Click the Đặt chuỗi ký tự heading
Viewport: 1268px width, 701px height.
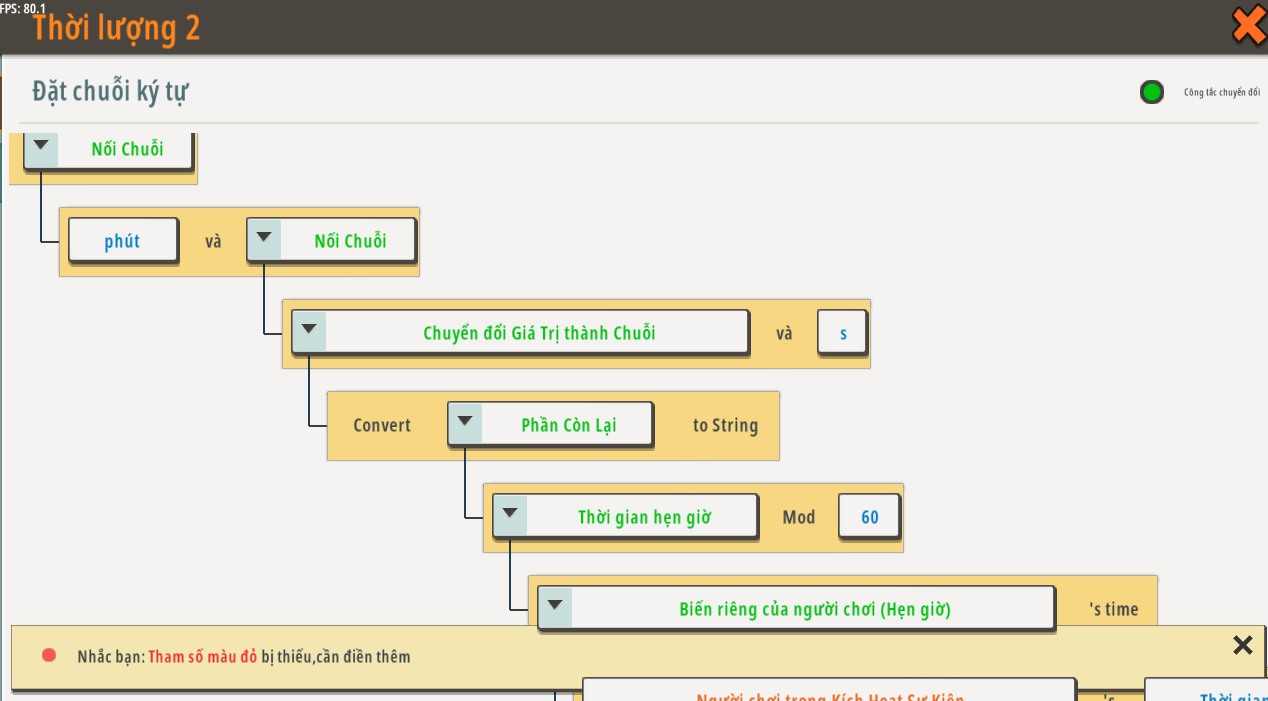click(110, 92)
